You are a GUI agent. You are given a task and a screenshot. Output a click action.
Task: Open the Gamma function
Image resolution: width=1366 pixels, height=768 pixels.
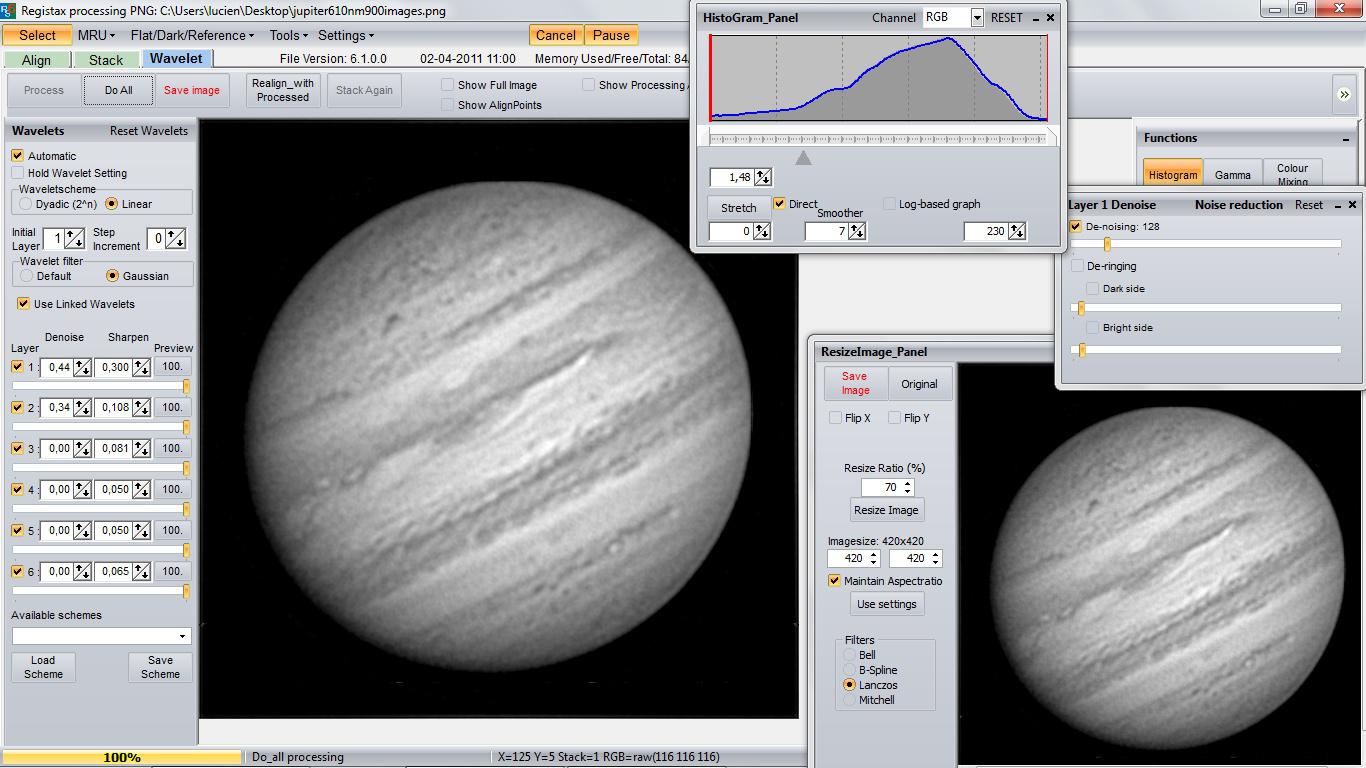pos(1232,175)
